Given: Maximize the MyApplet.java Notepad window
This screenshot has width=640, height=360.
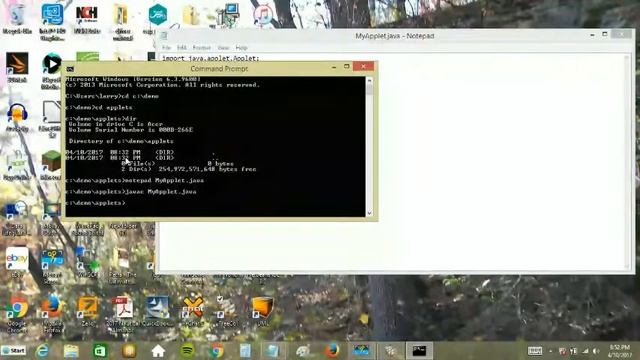Looking at the screenshot, I should click(x=605, y=35).
